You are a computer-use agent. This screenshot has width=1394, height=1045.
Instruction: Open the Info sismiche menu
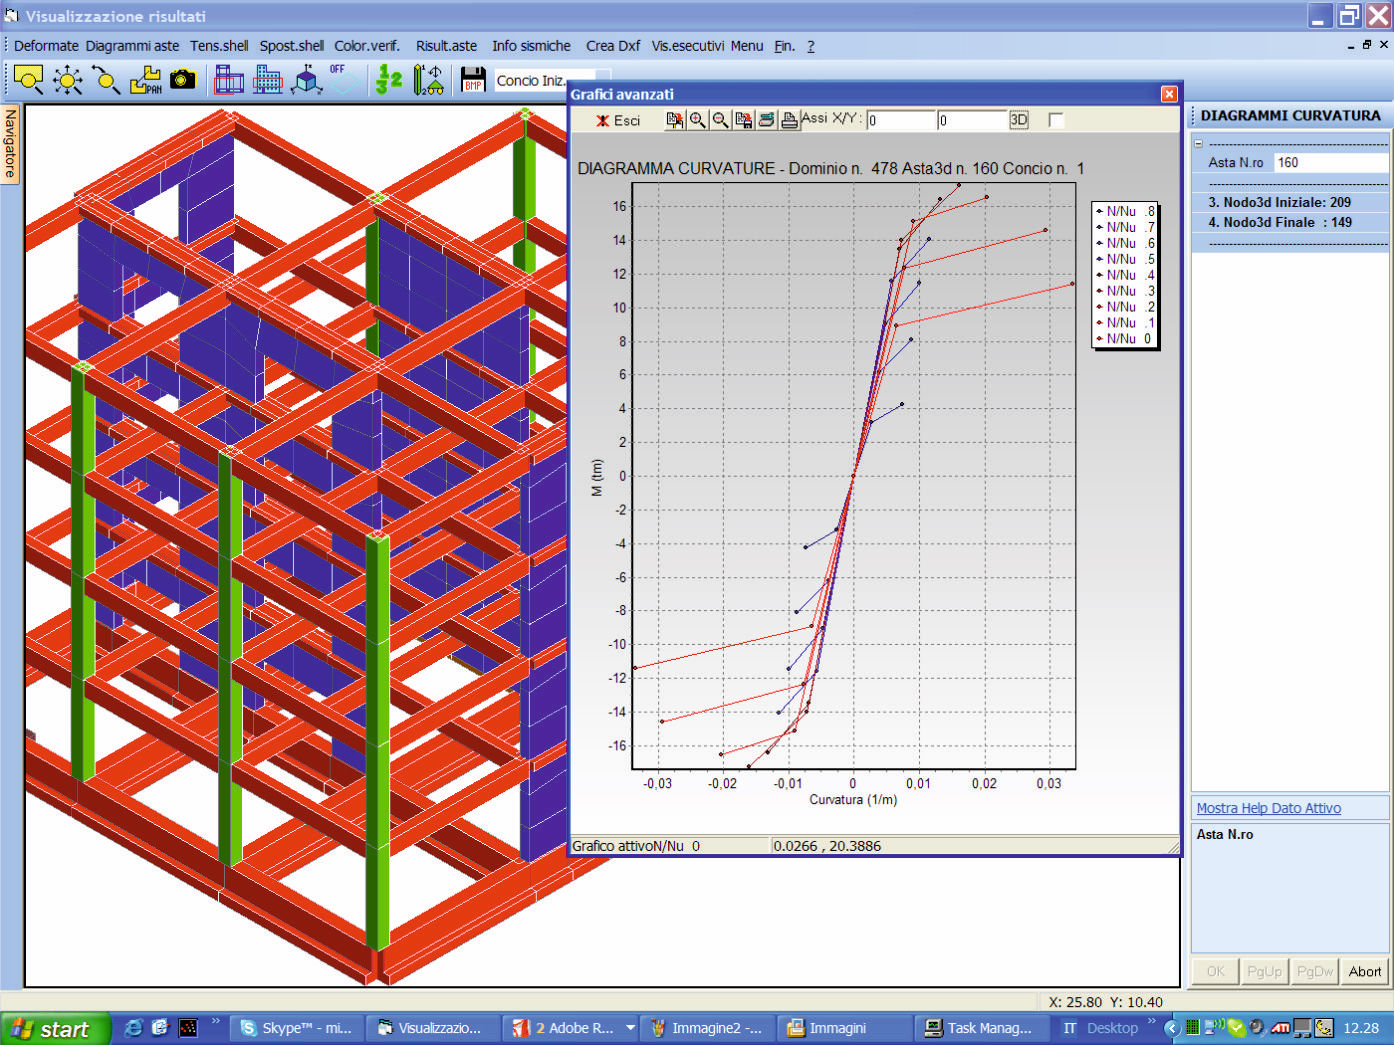coord(531,46)
